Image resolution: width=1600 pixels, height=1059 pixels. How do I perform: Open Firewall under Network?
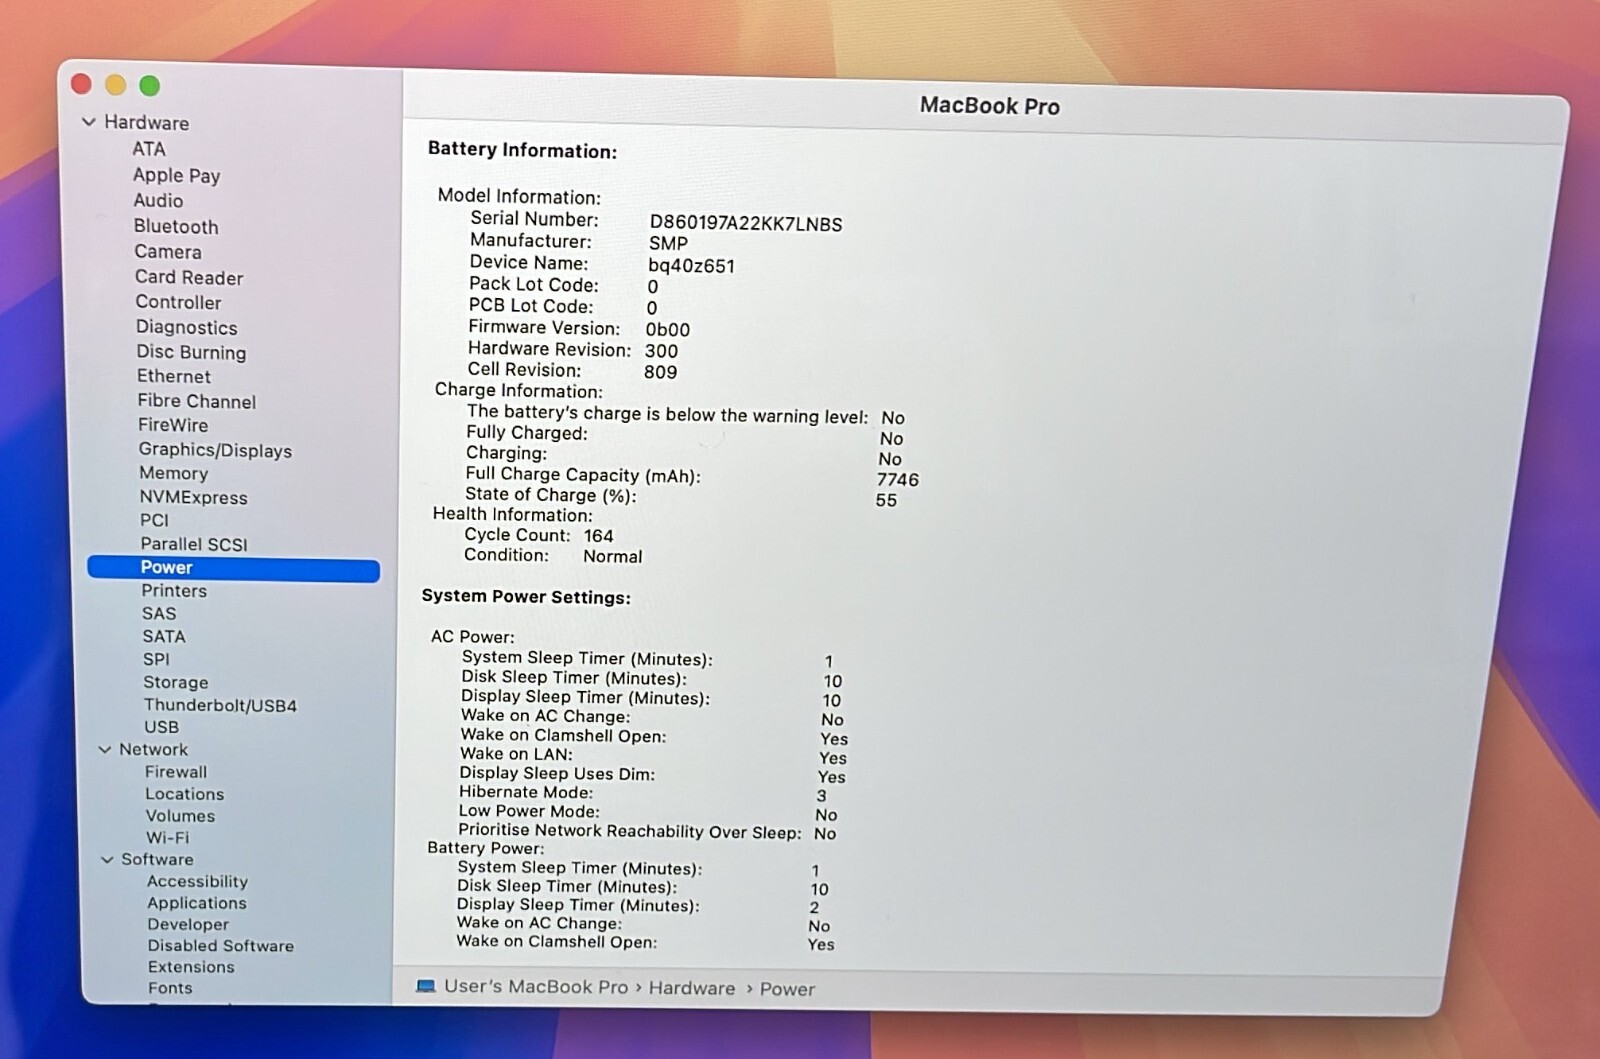176,772
